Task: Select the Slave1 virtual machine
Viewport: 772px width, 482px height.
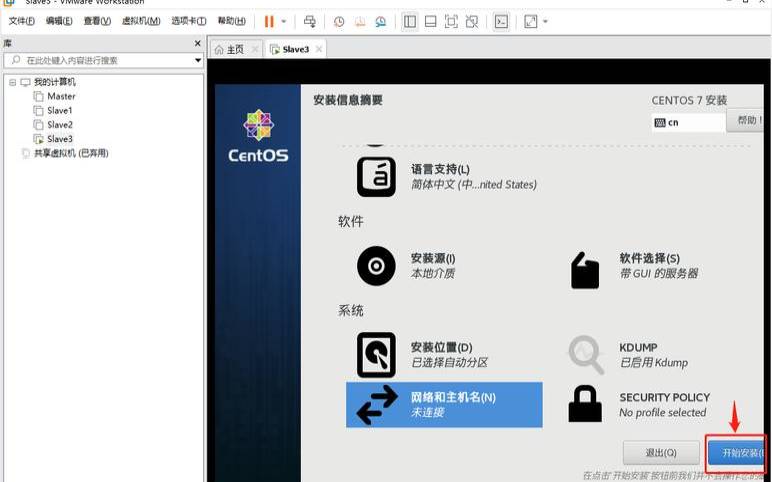Action: [60, 110]
